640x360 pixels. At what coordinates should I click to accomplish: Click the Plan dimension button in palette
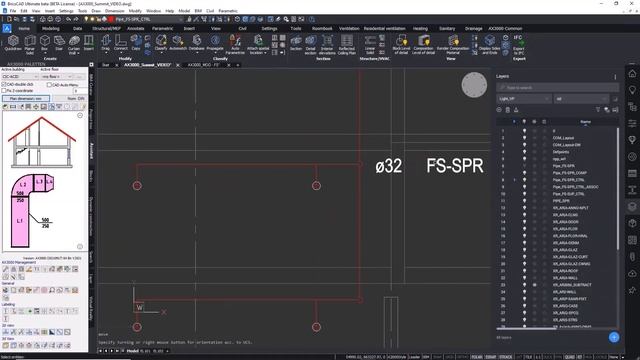tap(26, 98)
